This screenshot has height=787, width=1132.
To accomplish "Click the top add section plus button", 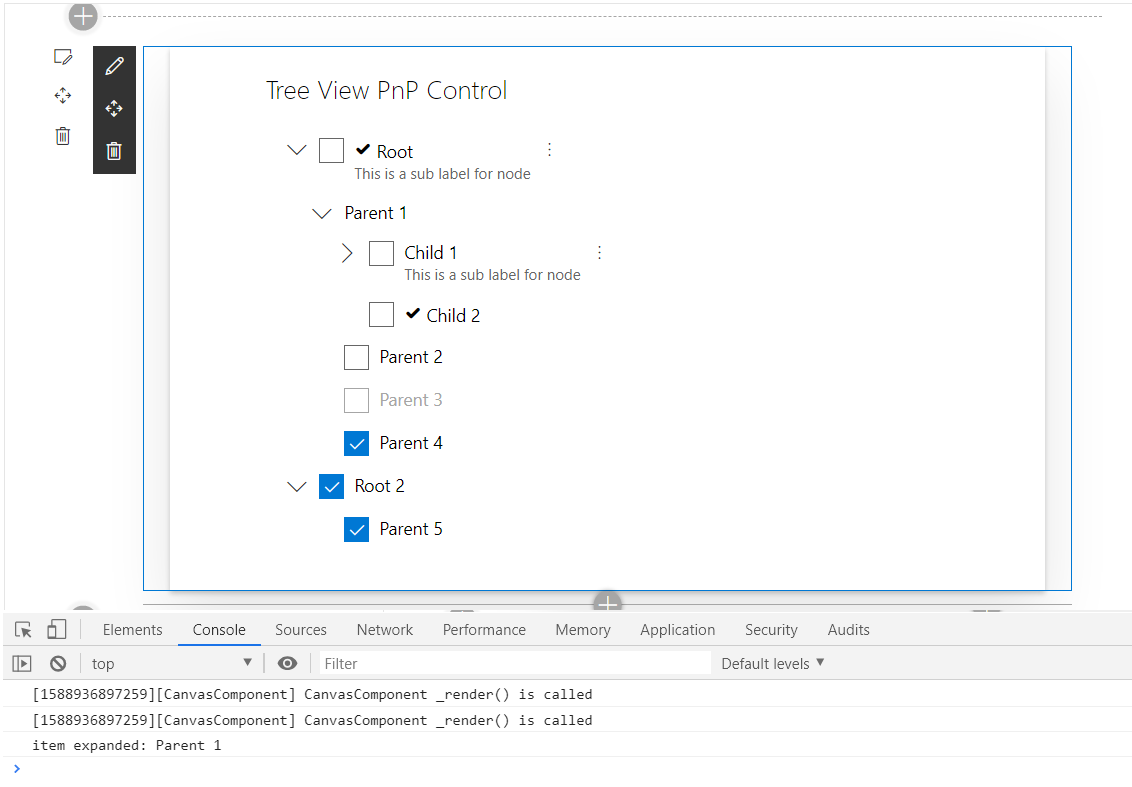I will pos(83,16).
